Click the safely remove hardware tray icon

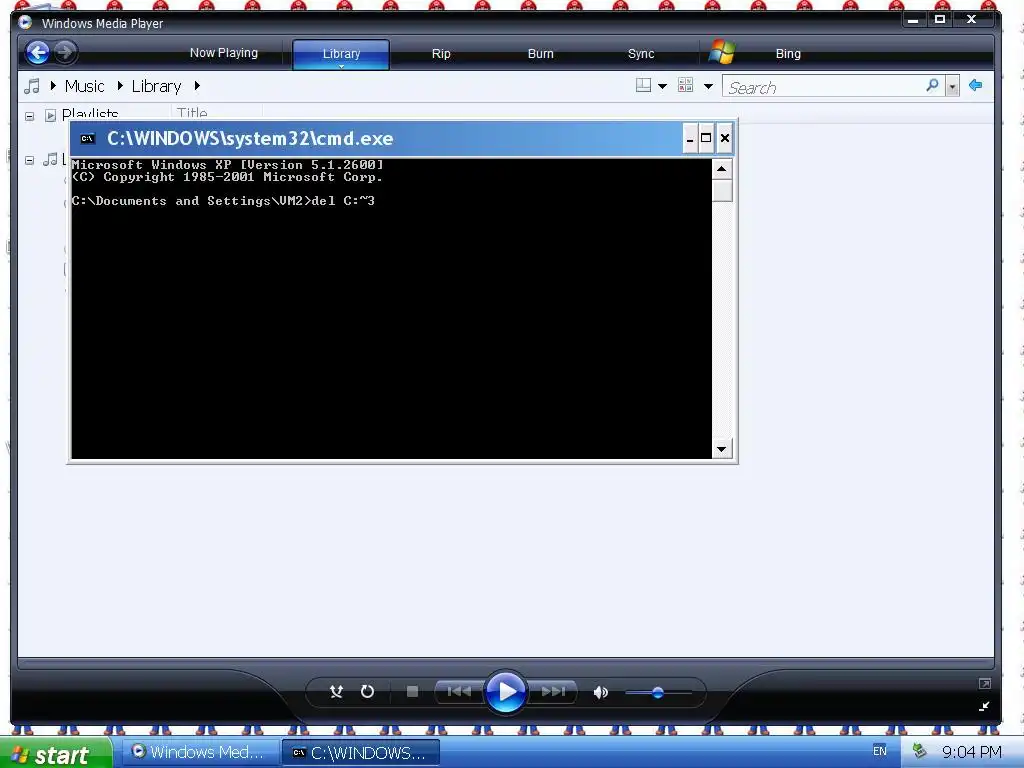coord(920,751)
